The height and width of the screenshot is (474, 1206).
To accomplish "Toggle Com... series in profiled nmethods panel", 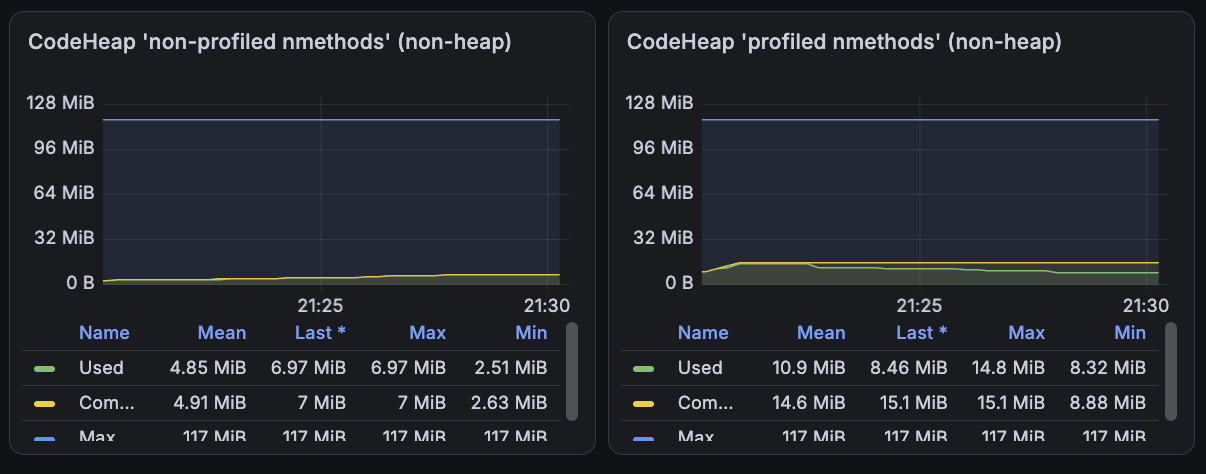I will [x=706, y=404].
